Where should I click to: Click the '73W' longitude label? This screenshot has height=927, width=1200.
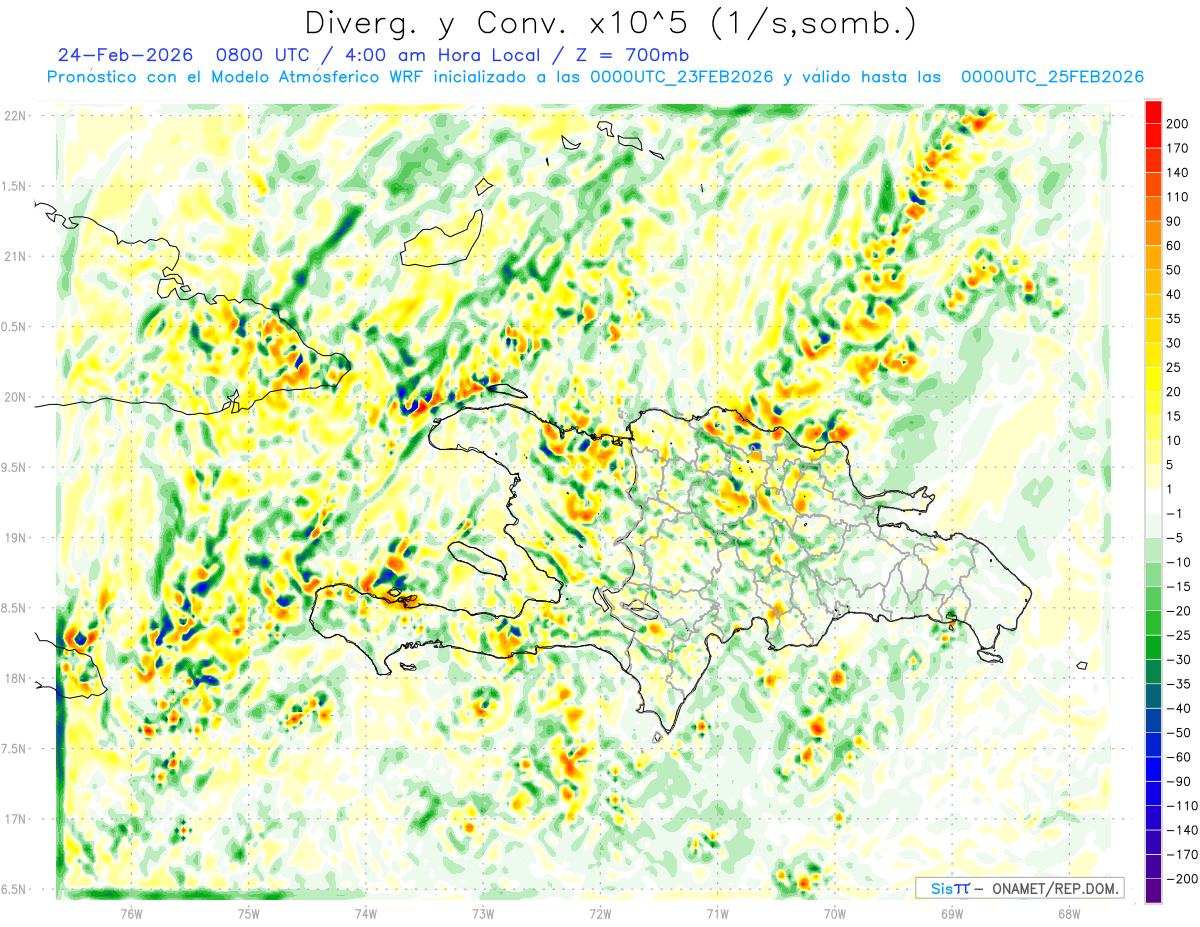(483, 913)
